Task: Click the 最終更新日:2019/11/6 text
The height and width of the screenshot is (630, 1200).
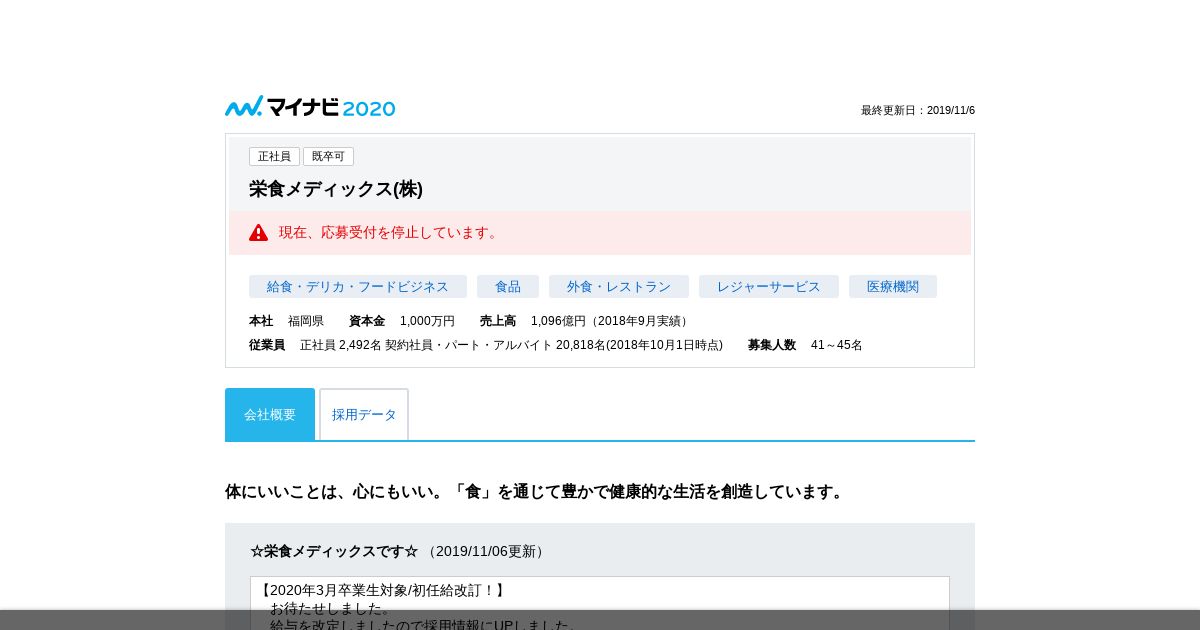Action: [x=918, y=110]
